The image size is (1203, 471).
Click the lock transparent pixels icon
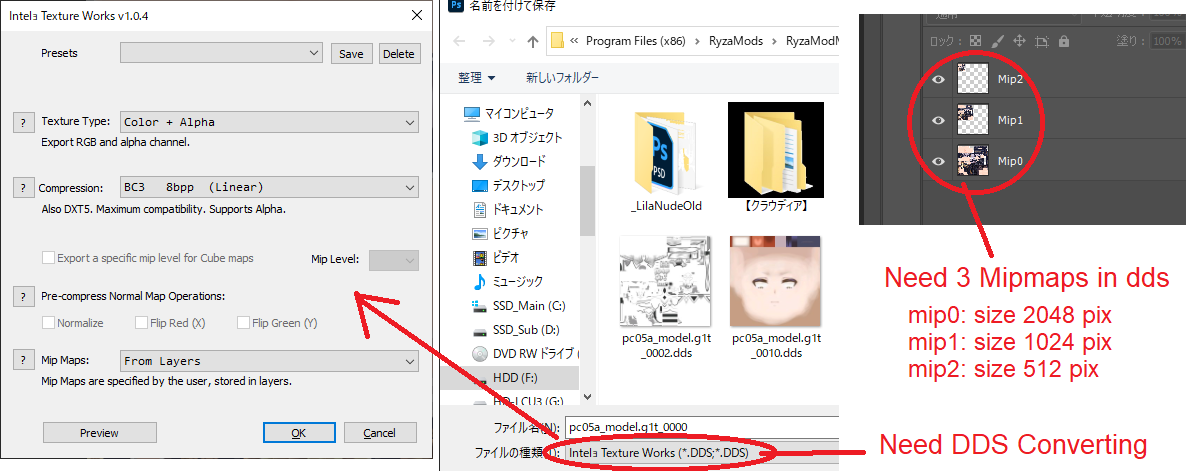[x=975, y=41]
